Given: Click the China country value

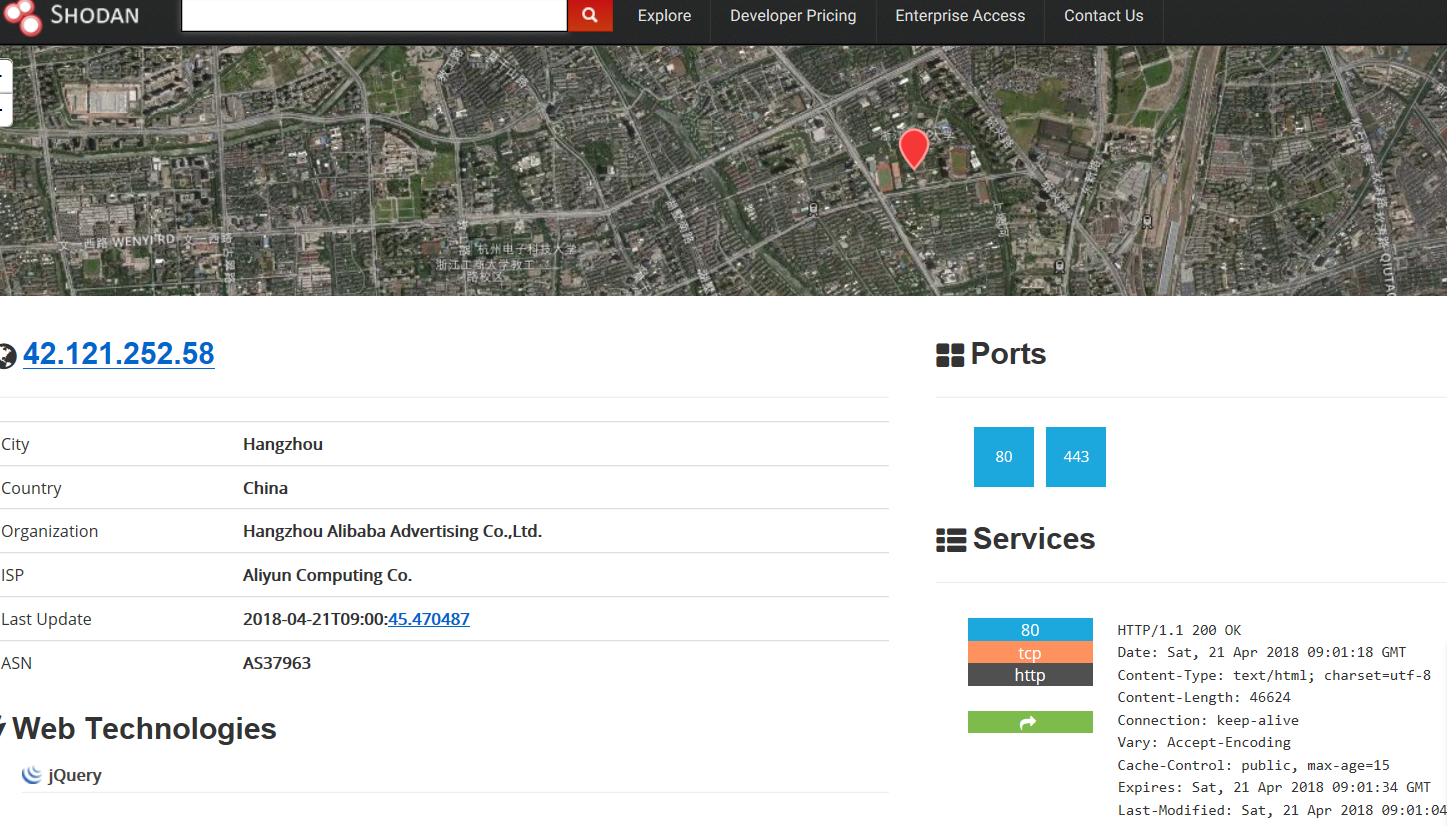Looking at the screenshot, I should pyautogui.click(x=265, y=488).
